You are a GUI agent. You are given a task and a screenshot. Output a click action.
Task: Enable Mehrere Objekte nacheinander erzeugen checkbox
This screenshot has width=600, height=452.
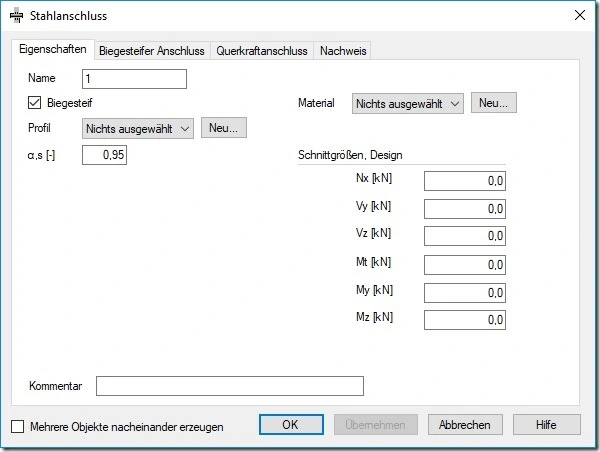(18, 426)
